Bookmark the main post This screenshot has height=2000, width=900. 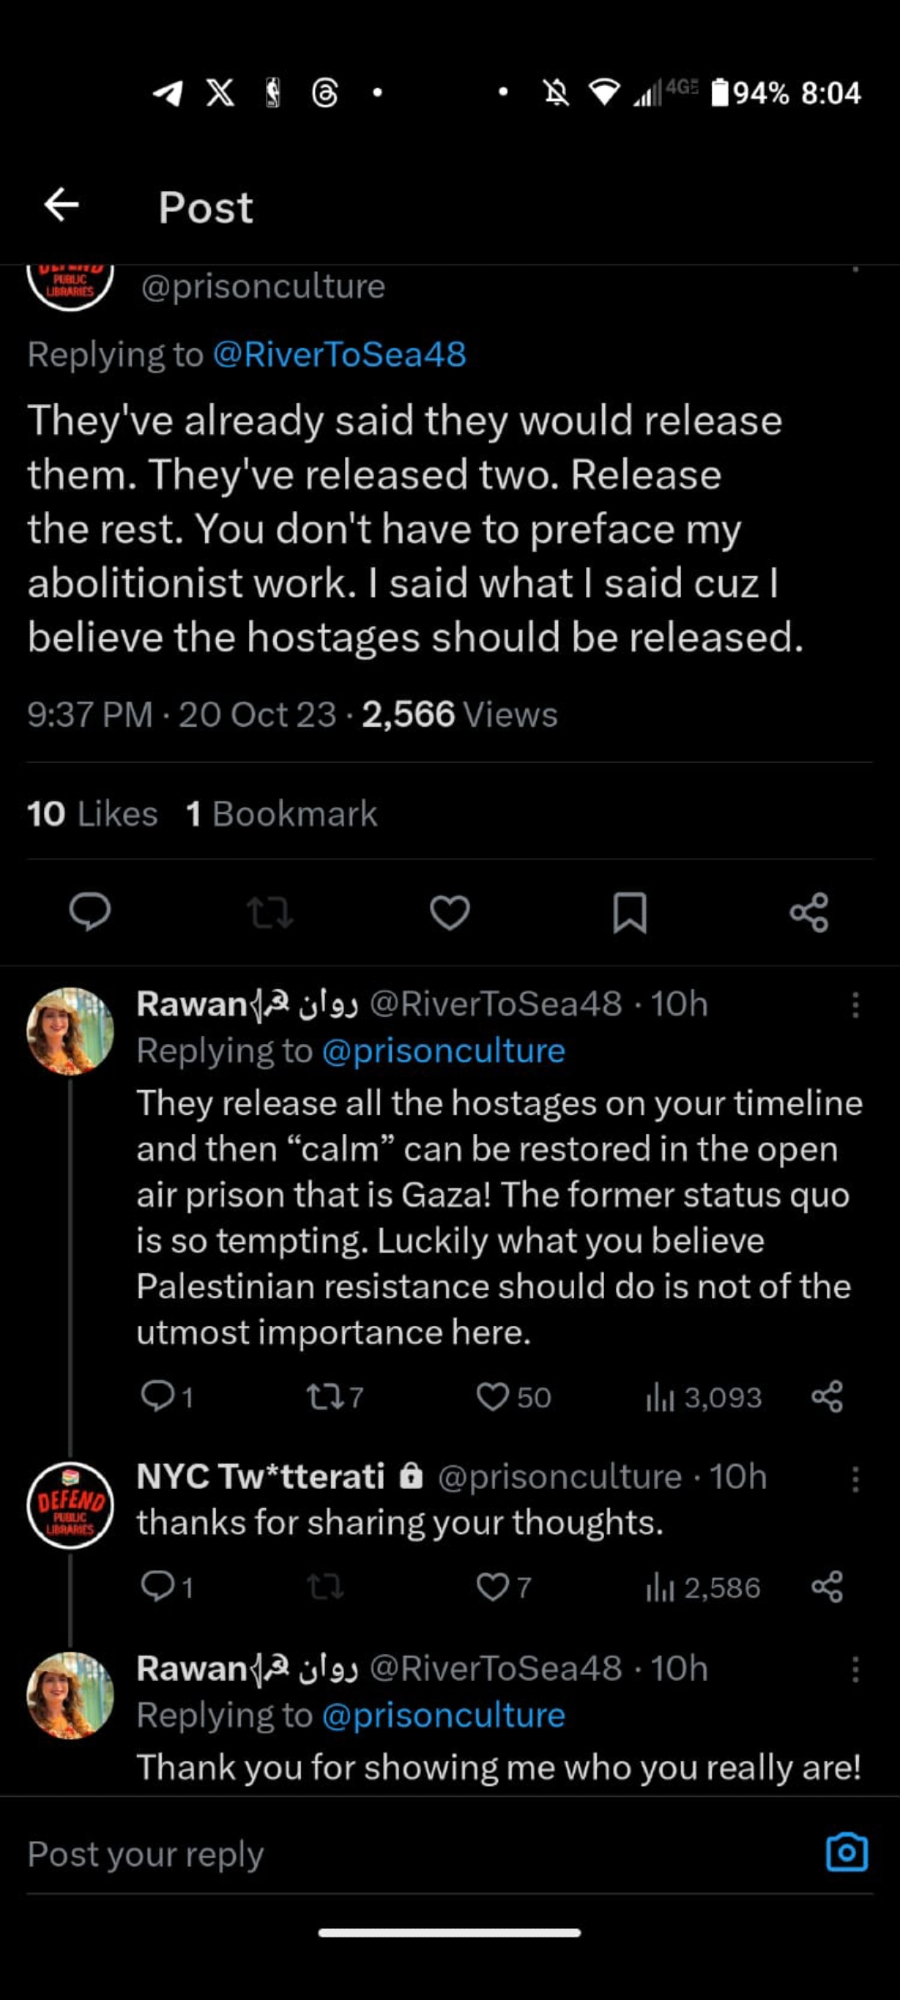(x=630, y=912)
